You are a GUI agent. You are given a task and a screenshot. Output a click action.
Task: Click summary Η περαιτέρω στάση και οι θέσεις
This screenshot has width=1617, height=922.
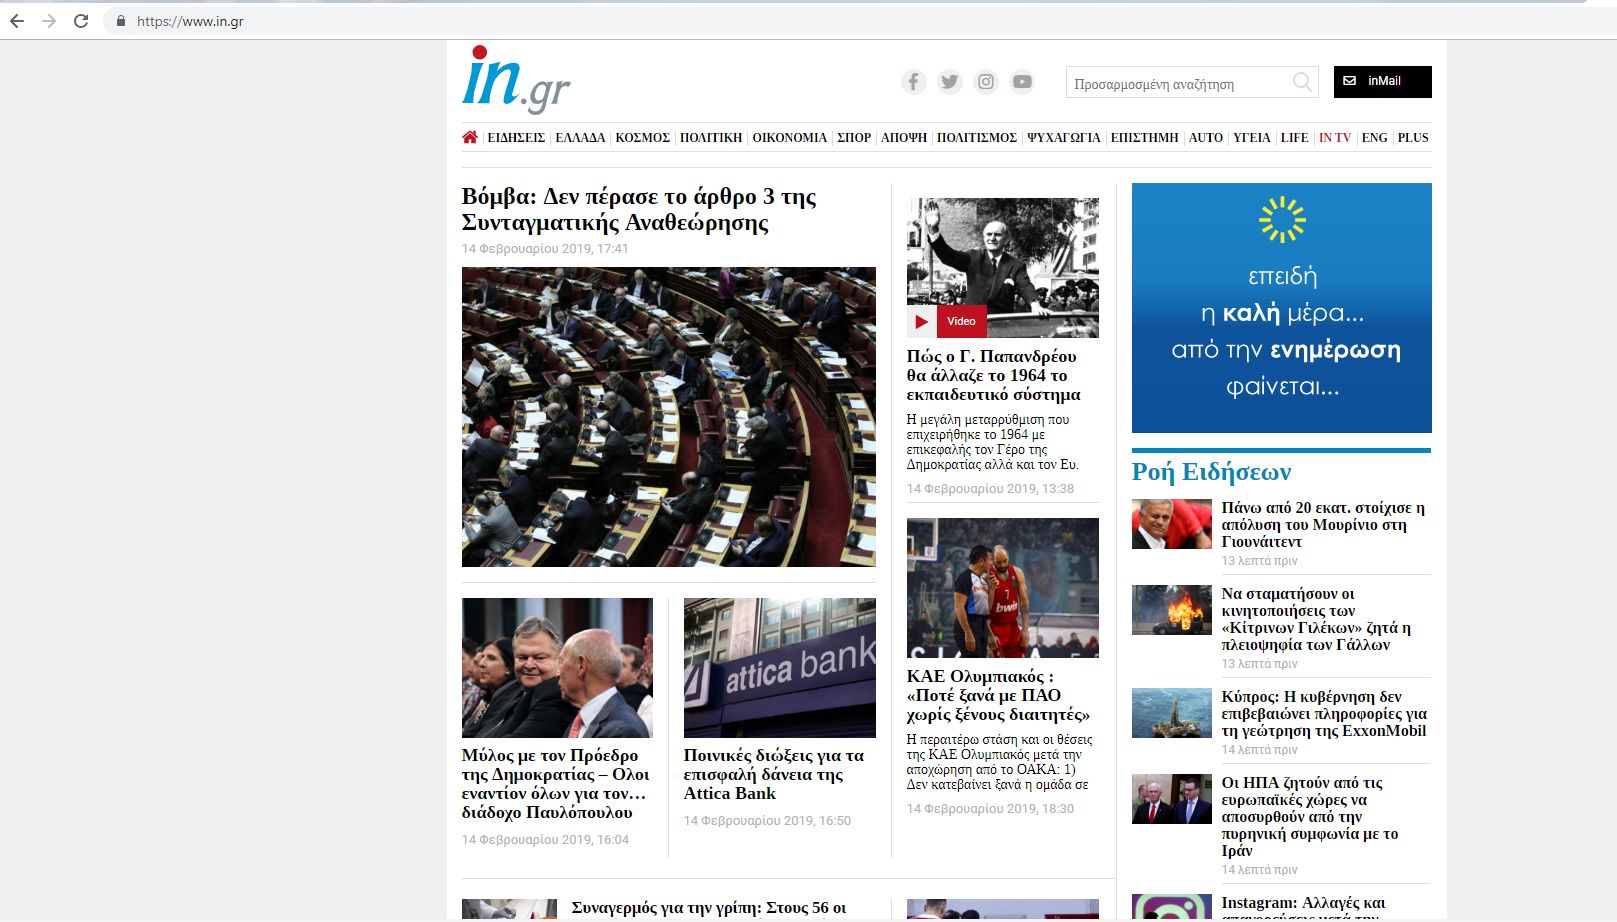[999, 762]
